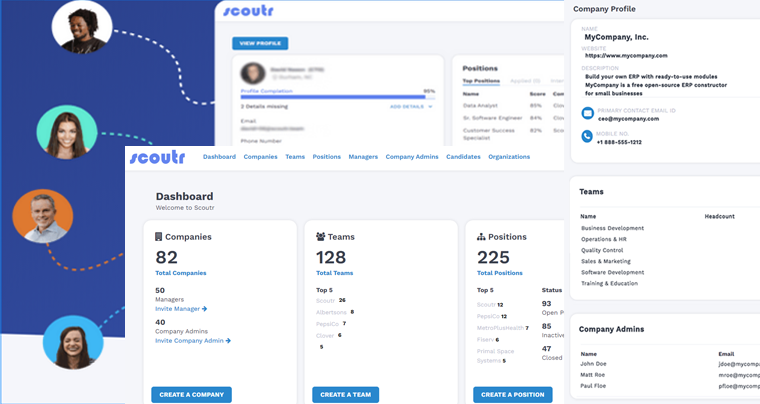
Task: Open the Total Teams link
Action: [334, 273]
